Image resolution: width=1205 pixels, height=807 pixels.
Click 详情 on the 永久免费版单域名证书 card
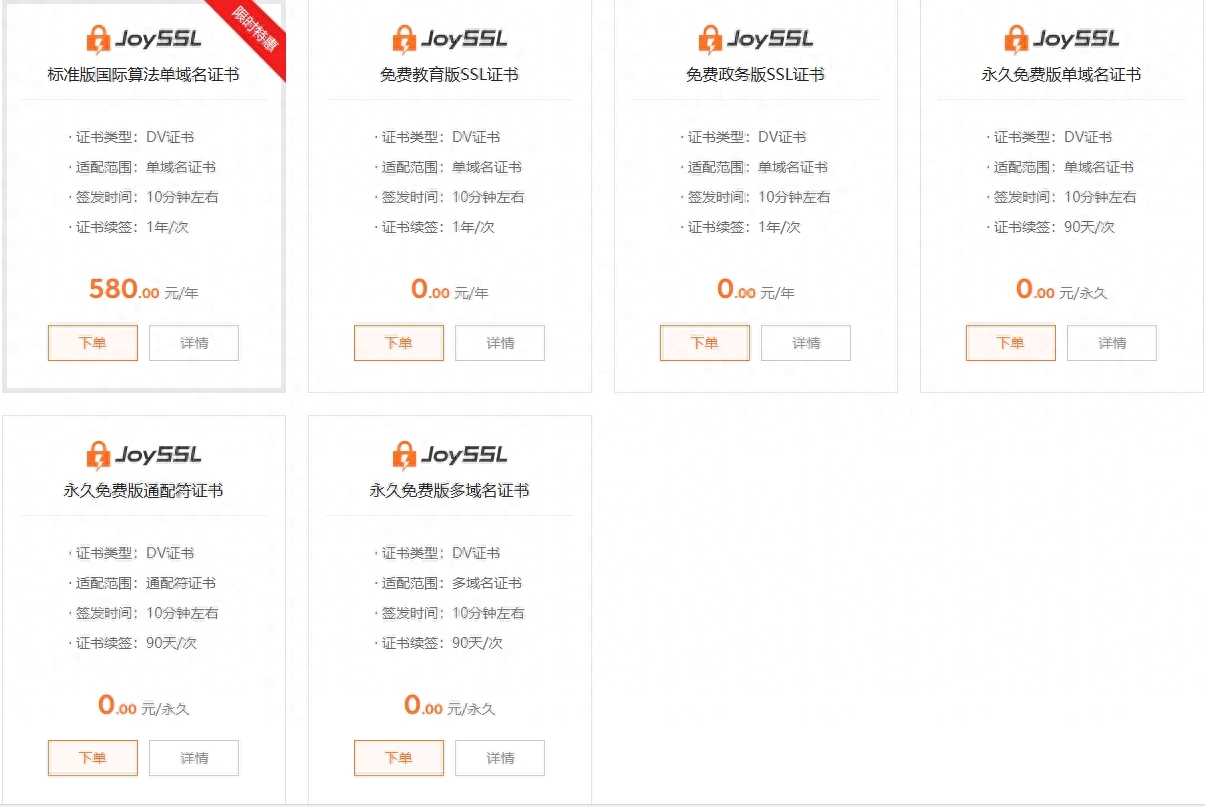(x=1111, y=343)
